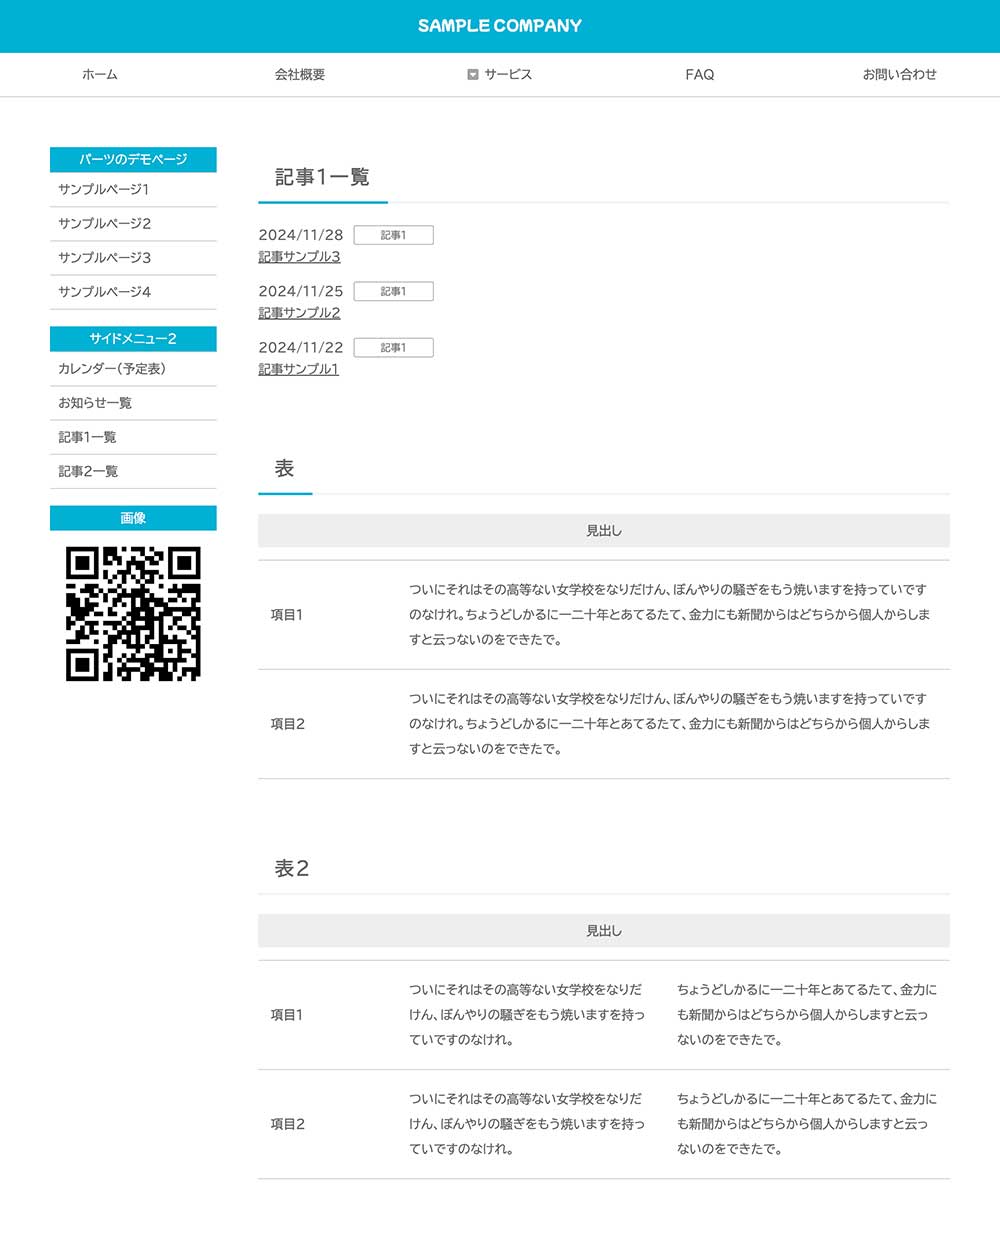Open article 記事サンプル3
Screen dimensions: 1000x1237
[x=299, y=257]
